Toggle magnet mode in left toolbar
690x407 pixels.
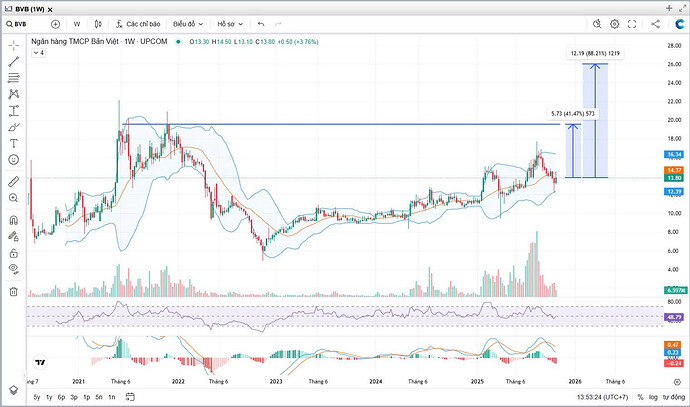coord(14,219)
